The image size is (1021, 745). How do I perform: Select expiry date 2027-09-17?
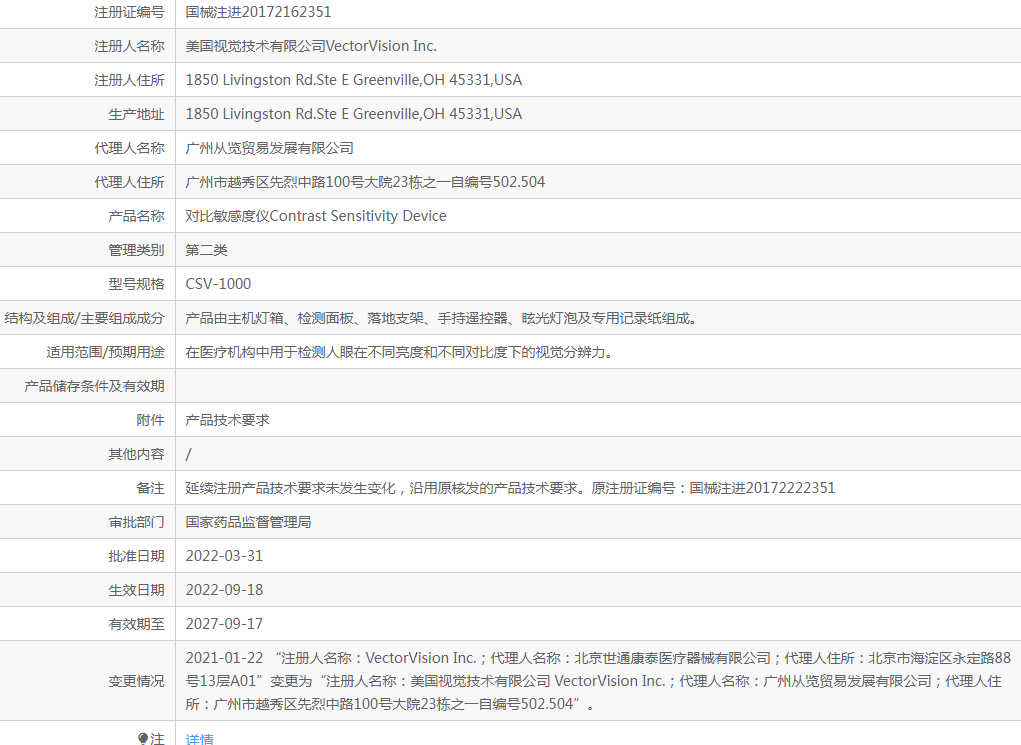click(224, 623)
